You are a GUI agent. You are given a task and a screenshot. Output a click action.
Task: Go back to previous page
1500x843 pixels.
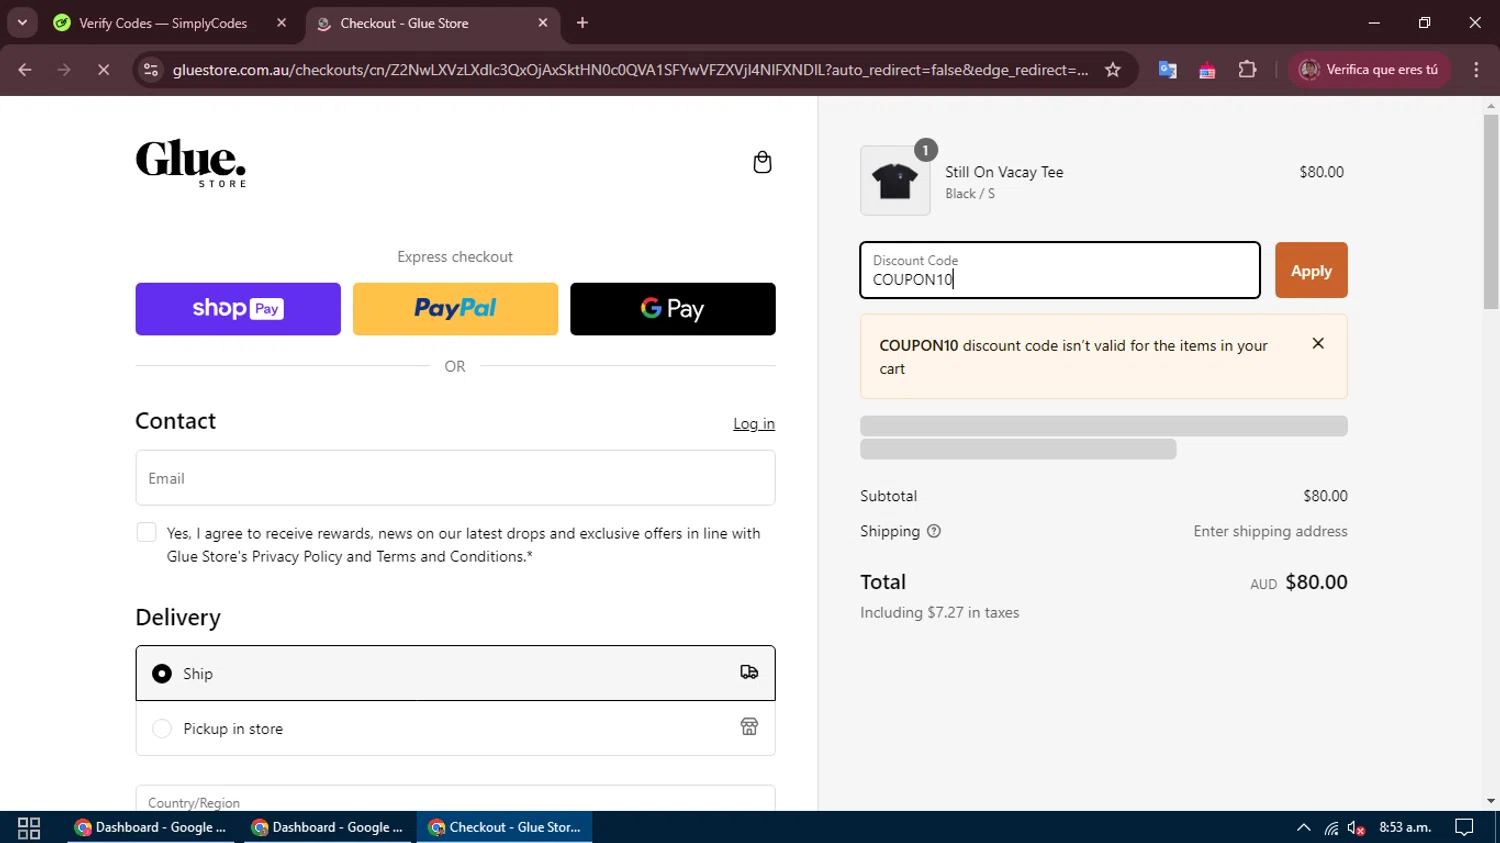(x=25, y=70)
